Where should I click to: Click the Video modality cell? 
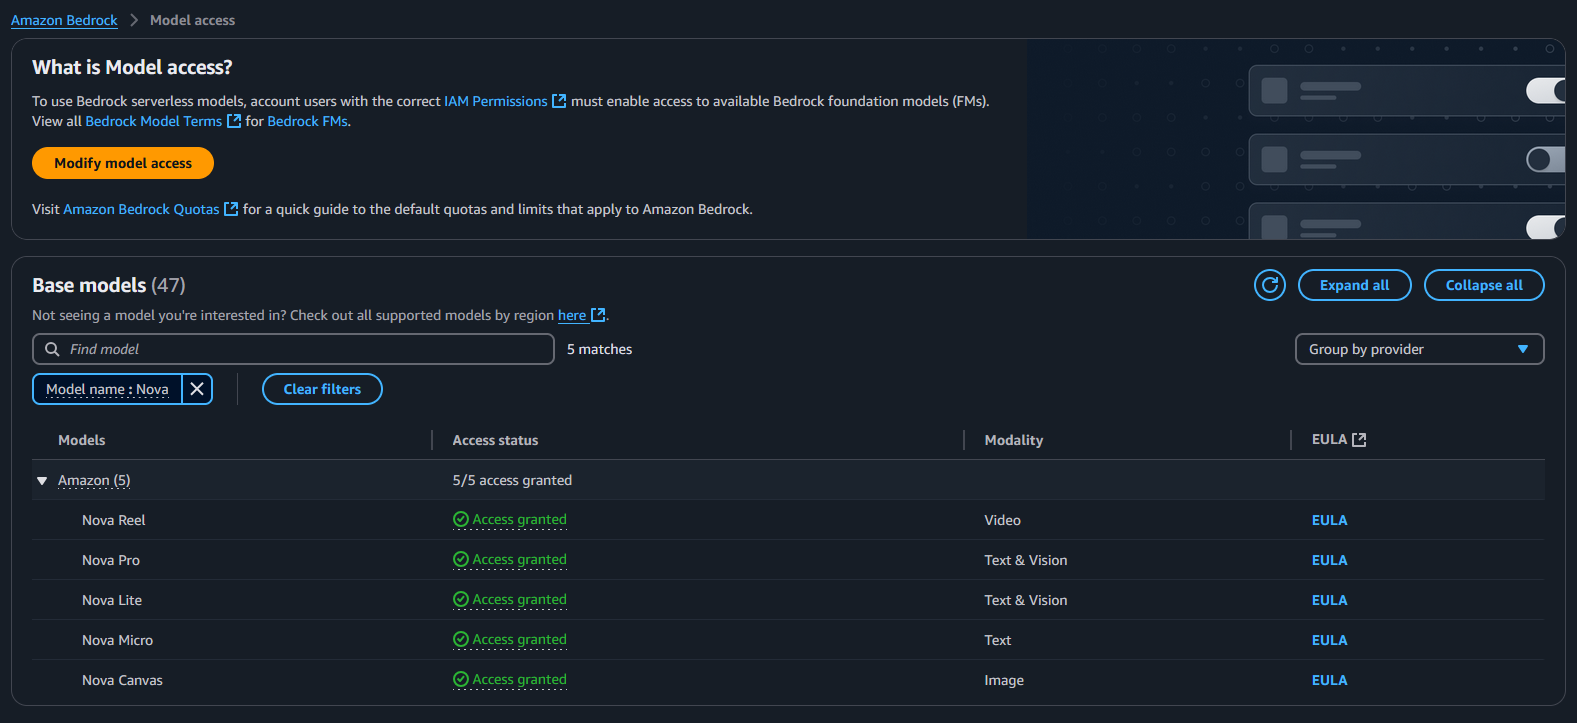coord(1002,520)
